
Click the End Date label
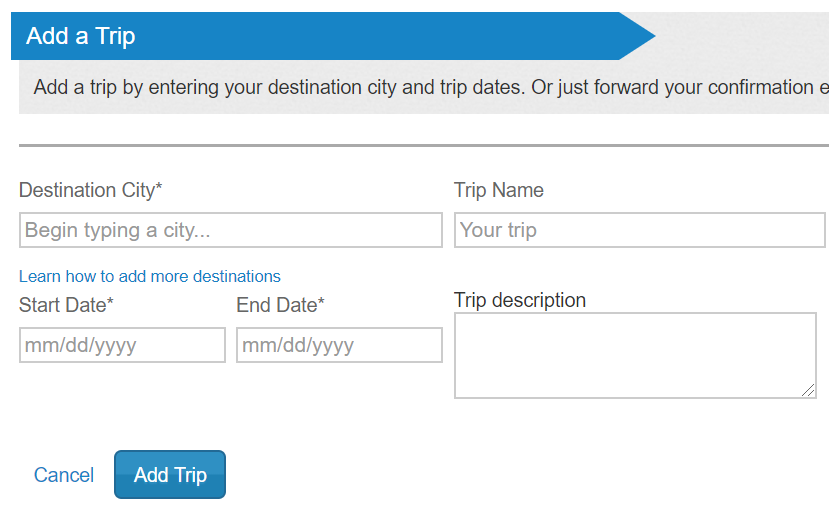pos(280,305)
